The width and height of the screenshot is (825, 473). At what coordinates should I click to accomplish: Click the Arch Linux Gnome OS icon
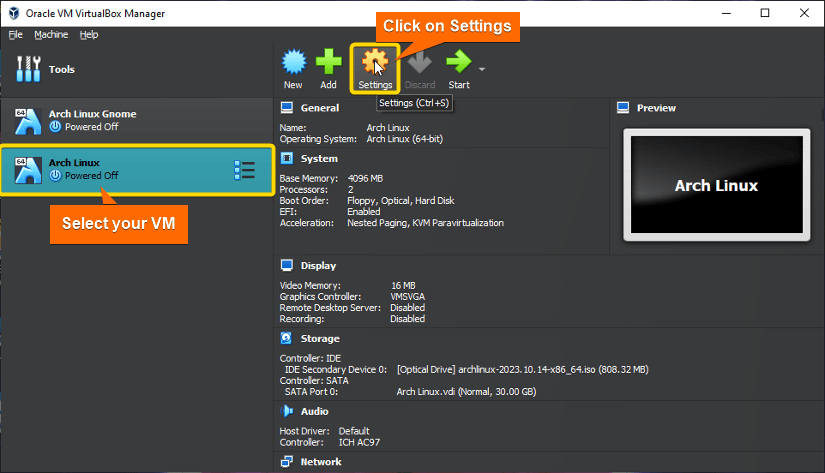[28, 121]
